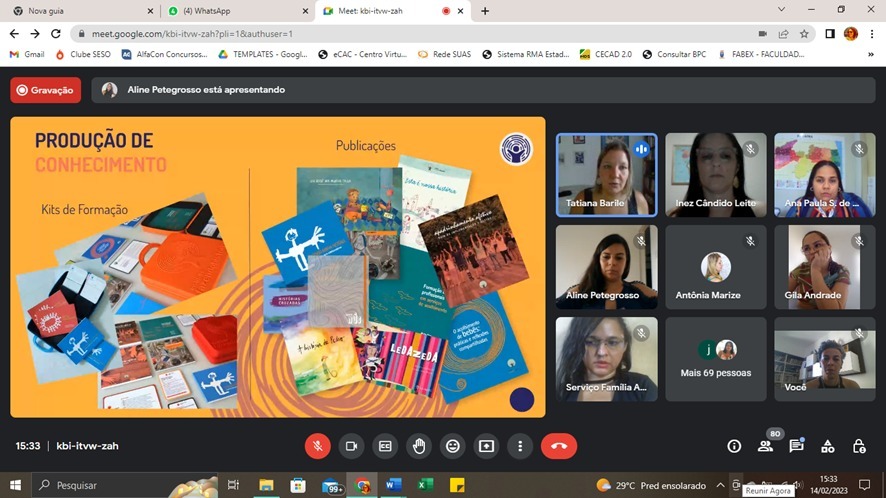Open more options three-dot menu
The height and width of the screenshot is (498, 886).
click(520, 446)
